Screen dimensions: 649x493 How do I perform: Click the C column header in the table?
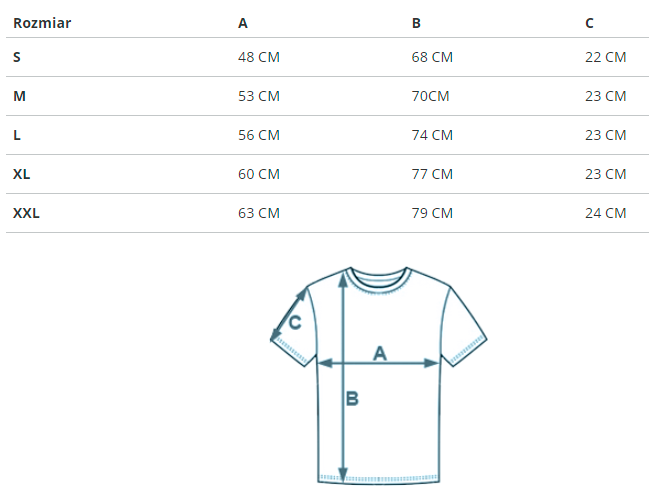click(x=590, y=22)
